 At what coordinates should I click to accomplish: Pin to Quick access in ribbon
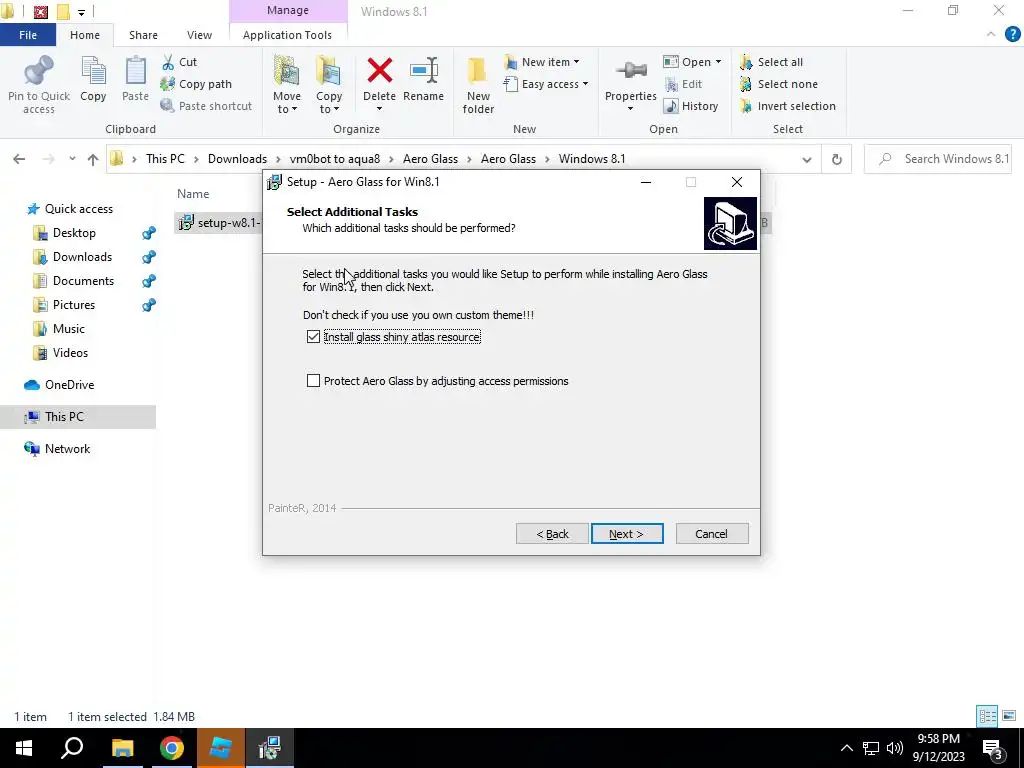[x=39, y=85]
